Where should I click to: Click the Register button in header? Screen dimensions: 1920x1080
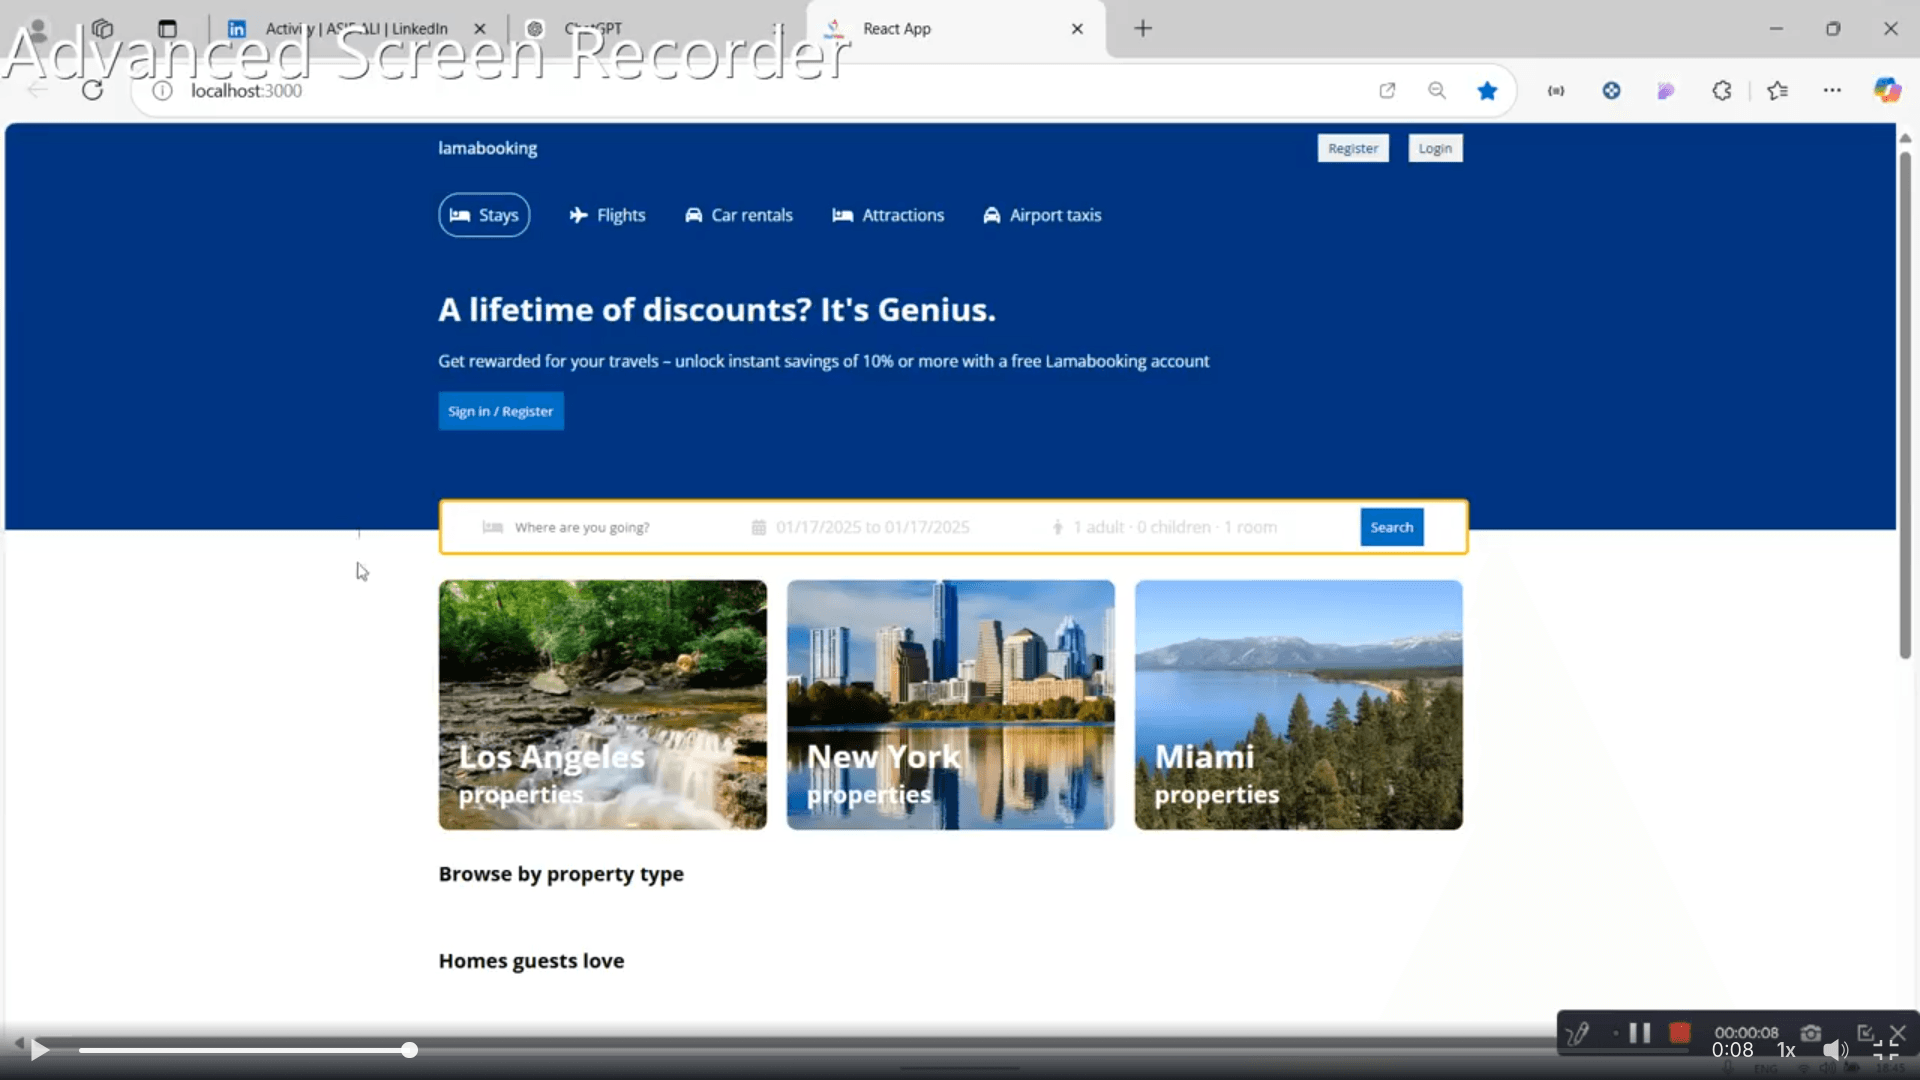(1353, 148)
